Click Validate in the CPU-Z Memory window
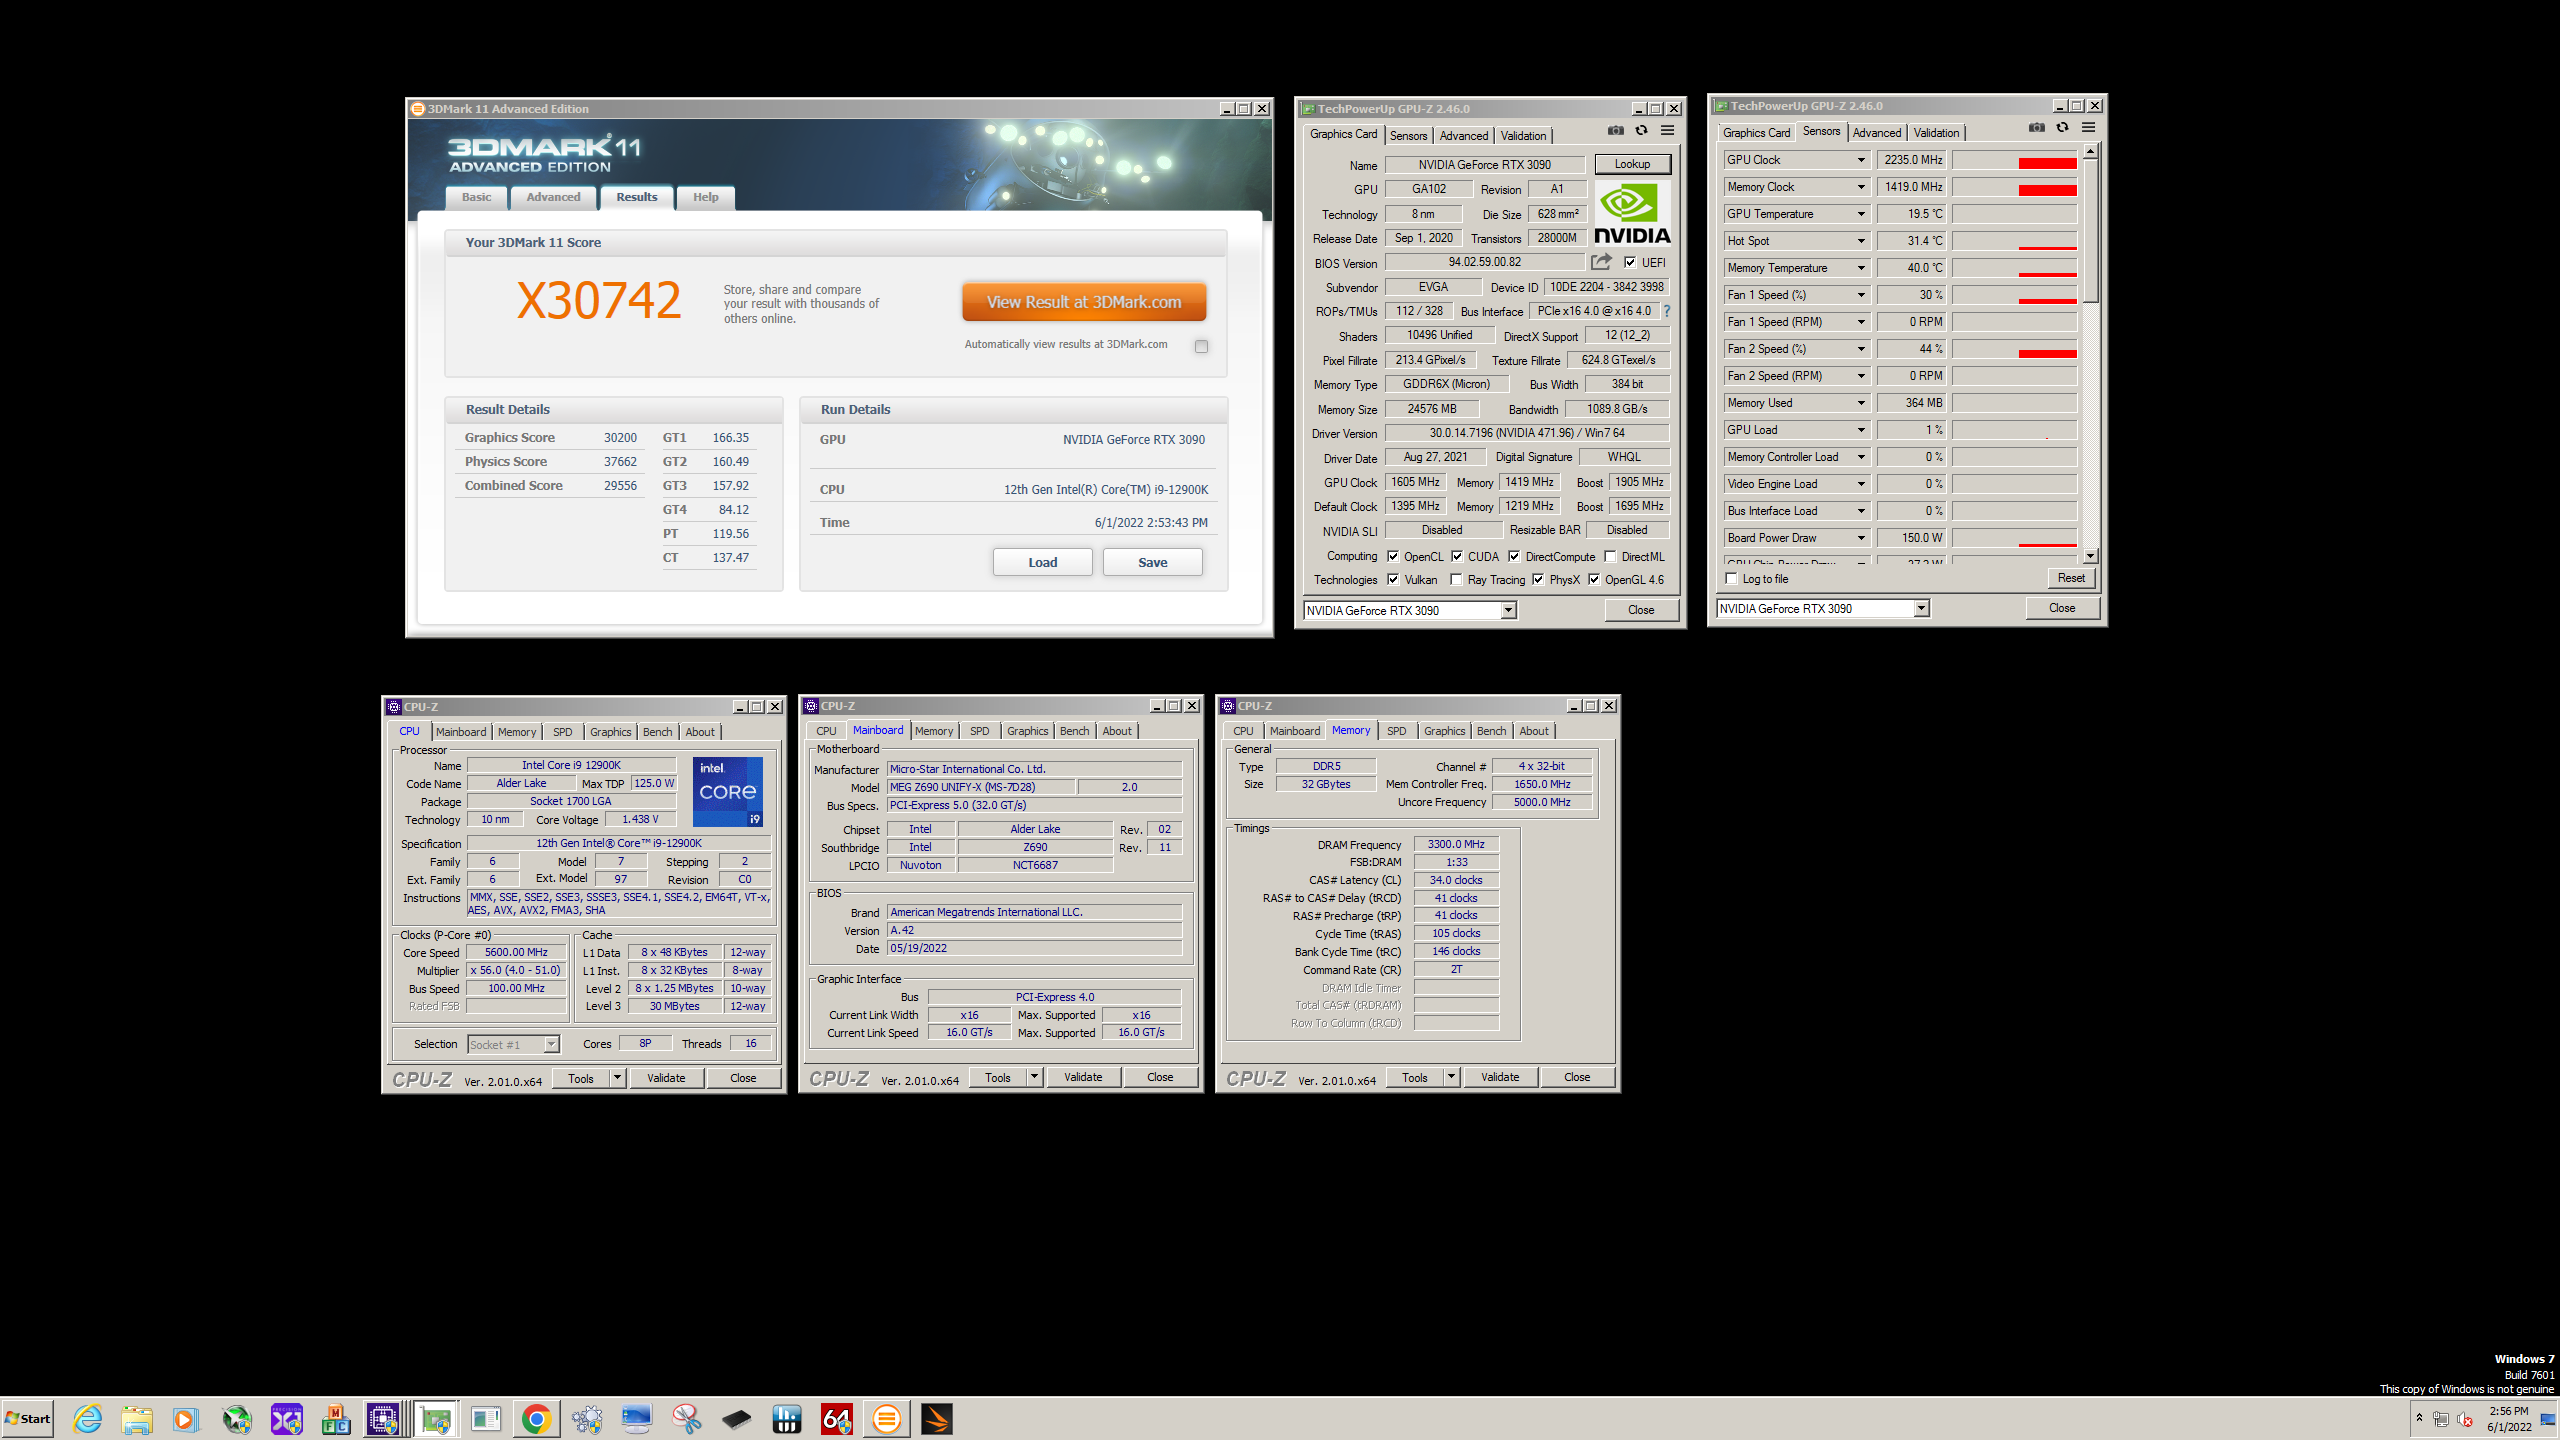Viewport: 2560px width, 1440px height. coord(1499,1077)
